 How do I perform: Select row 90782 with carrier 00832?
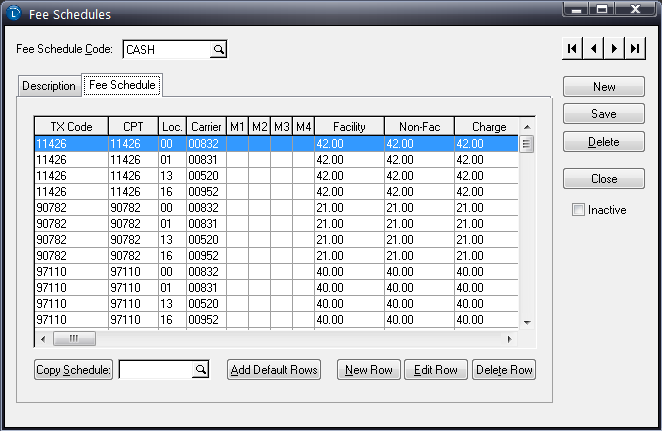click(x=277, y=208)
